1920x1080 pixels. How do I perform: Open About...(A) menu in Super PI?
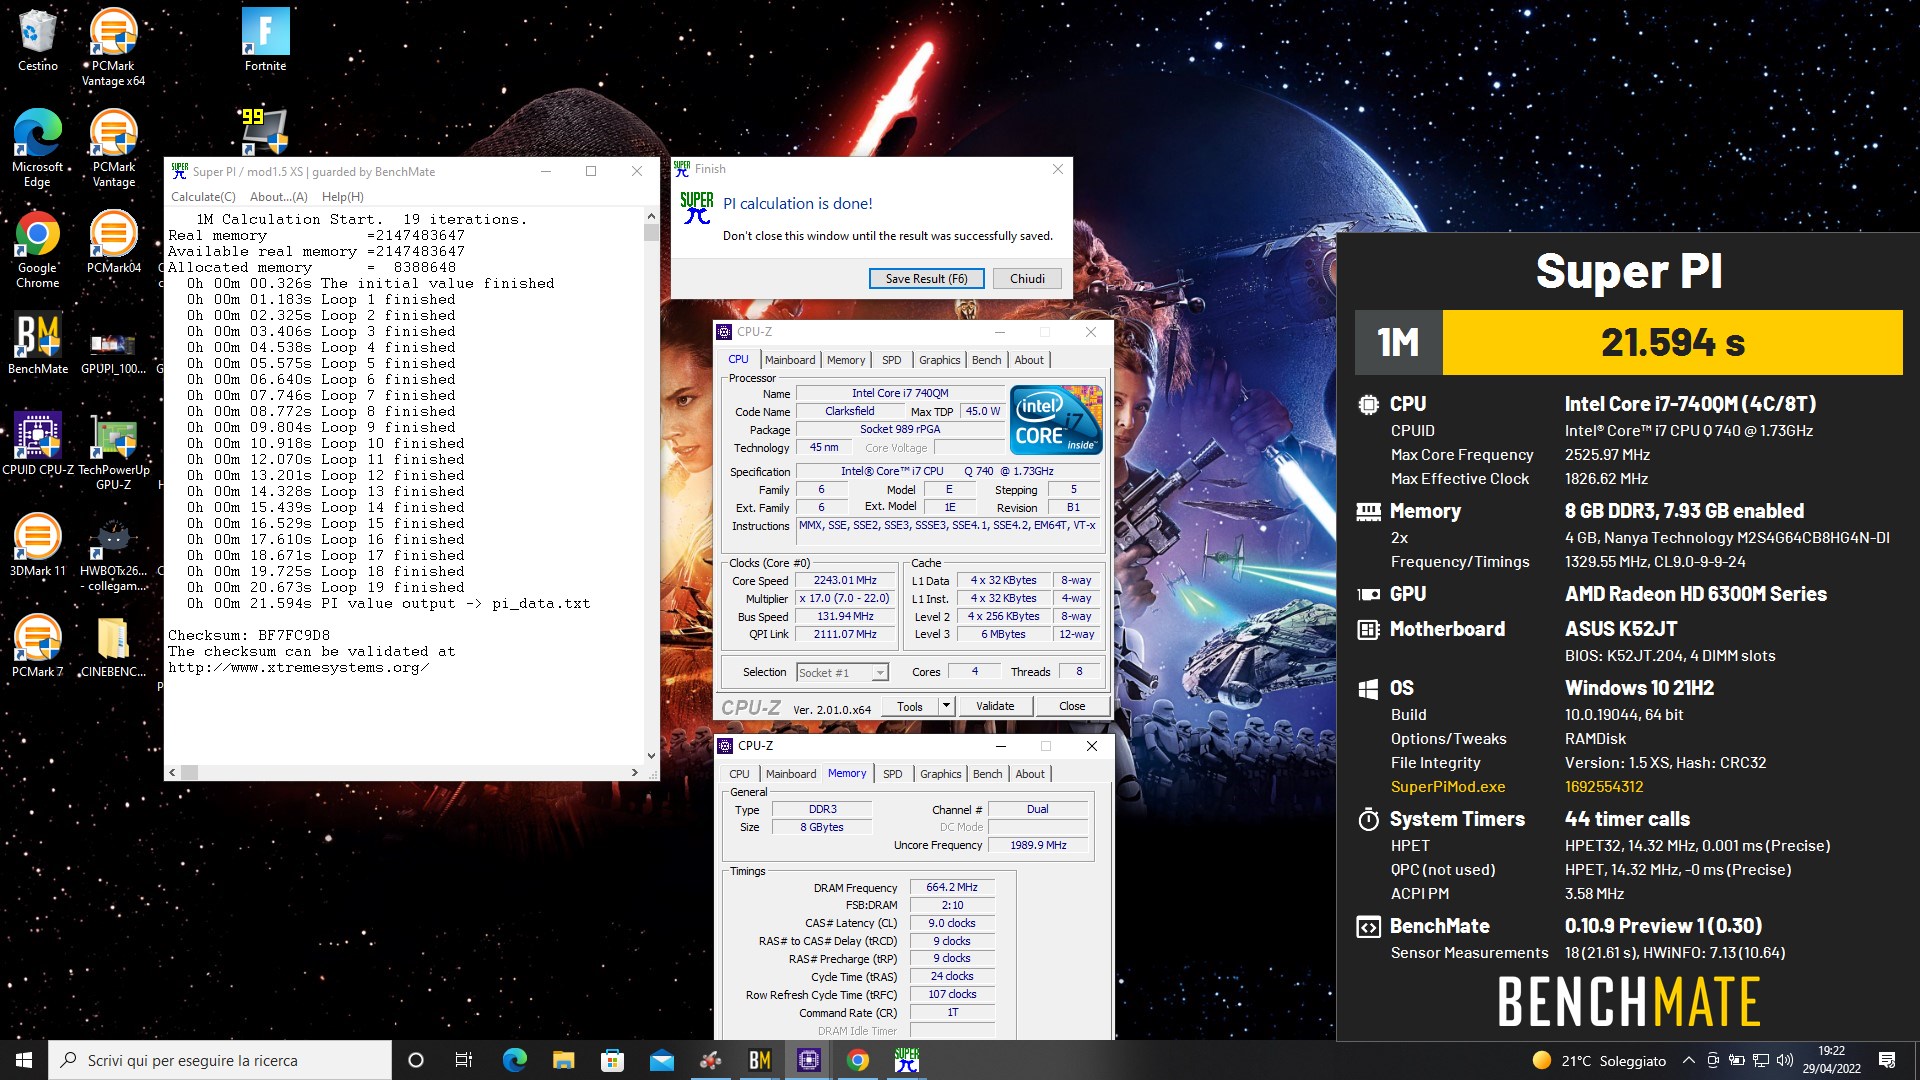pos(279,197)
